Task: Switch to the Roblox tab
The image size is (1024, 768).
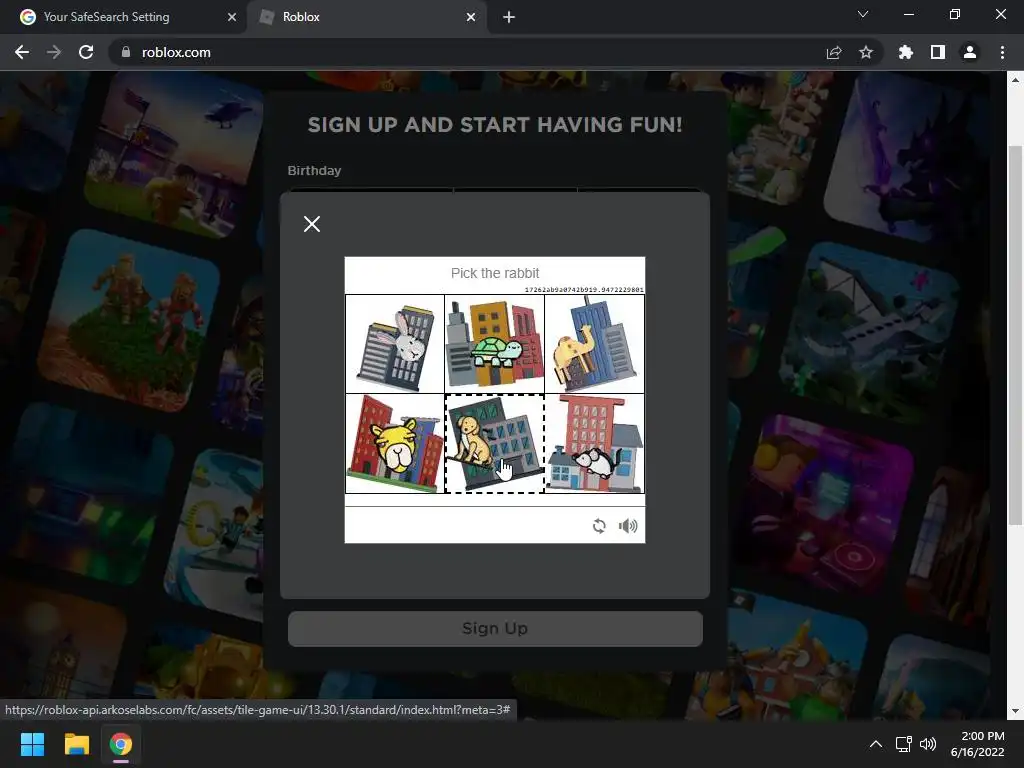Action: pyautogui.click(x=366, y=17)
